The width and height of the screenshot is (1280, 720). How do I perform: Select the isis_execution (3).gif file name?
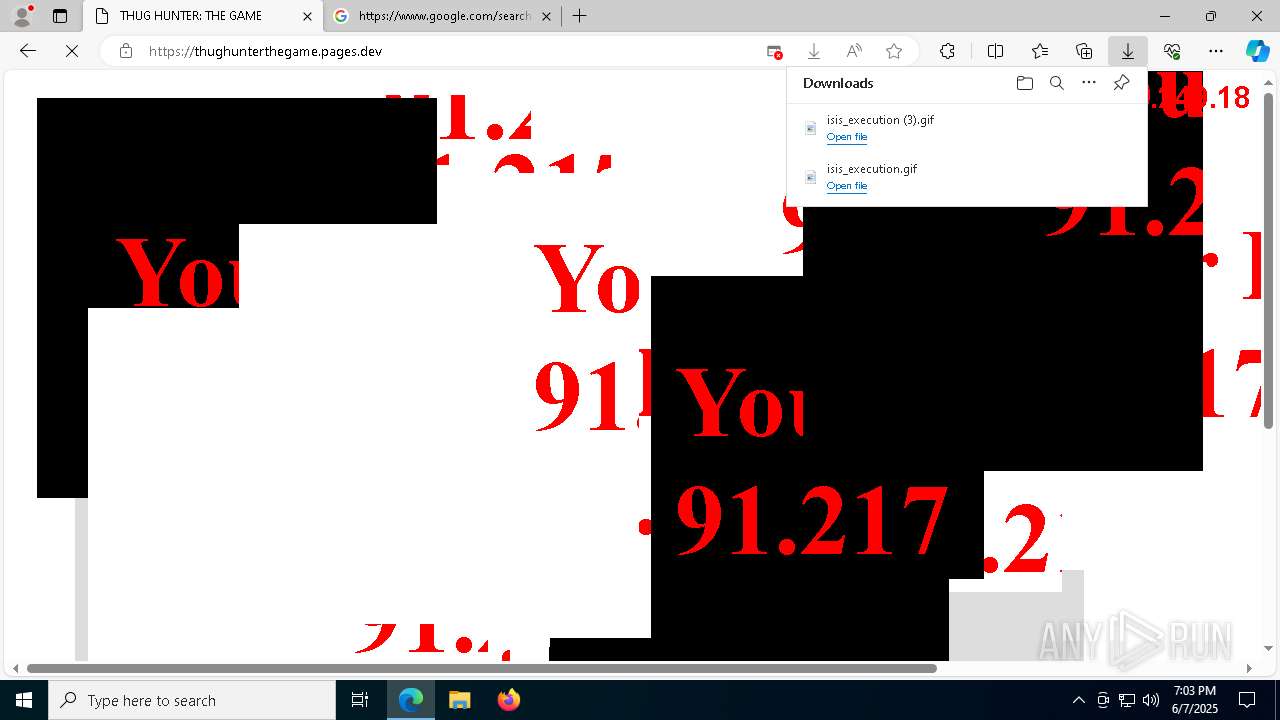click(x=880, y=120)
